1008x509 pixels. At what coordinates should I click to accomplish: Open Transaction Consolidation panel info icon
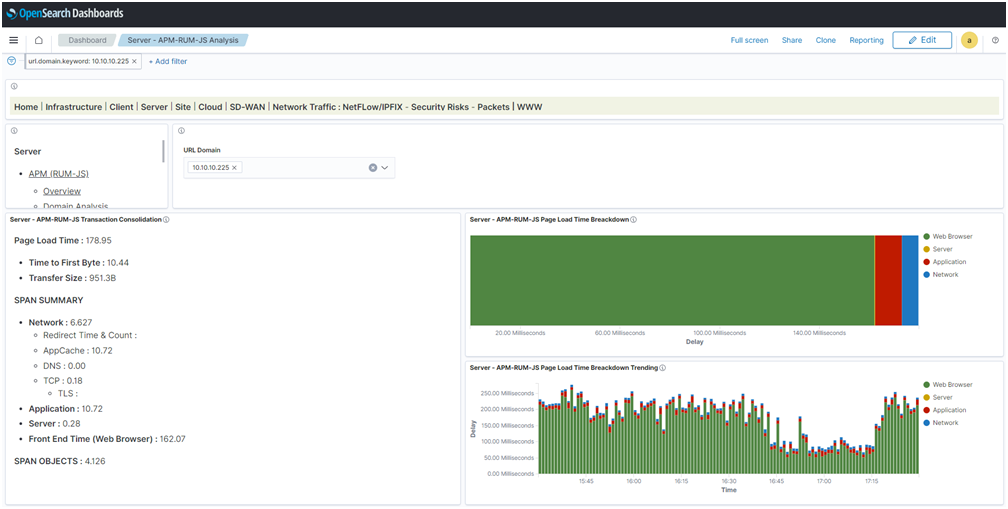(x=166, y=220)
